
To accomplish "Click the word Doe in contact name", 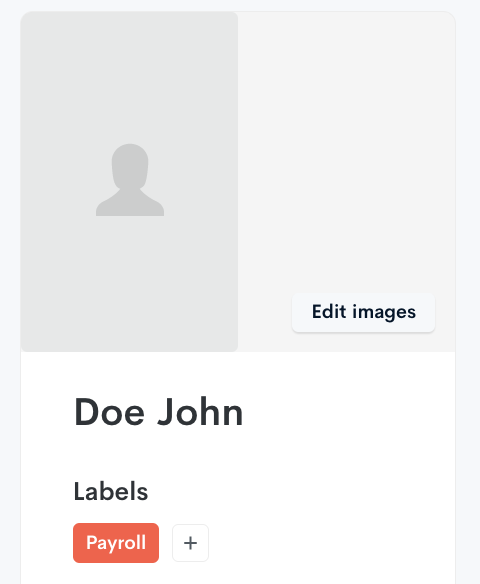I will pos(109,412).
